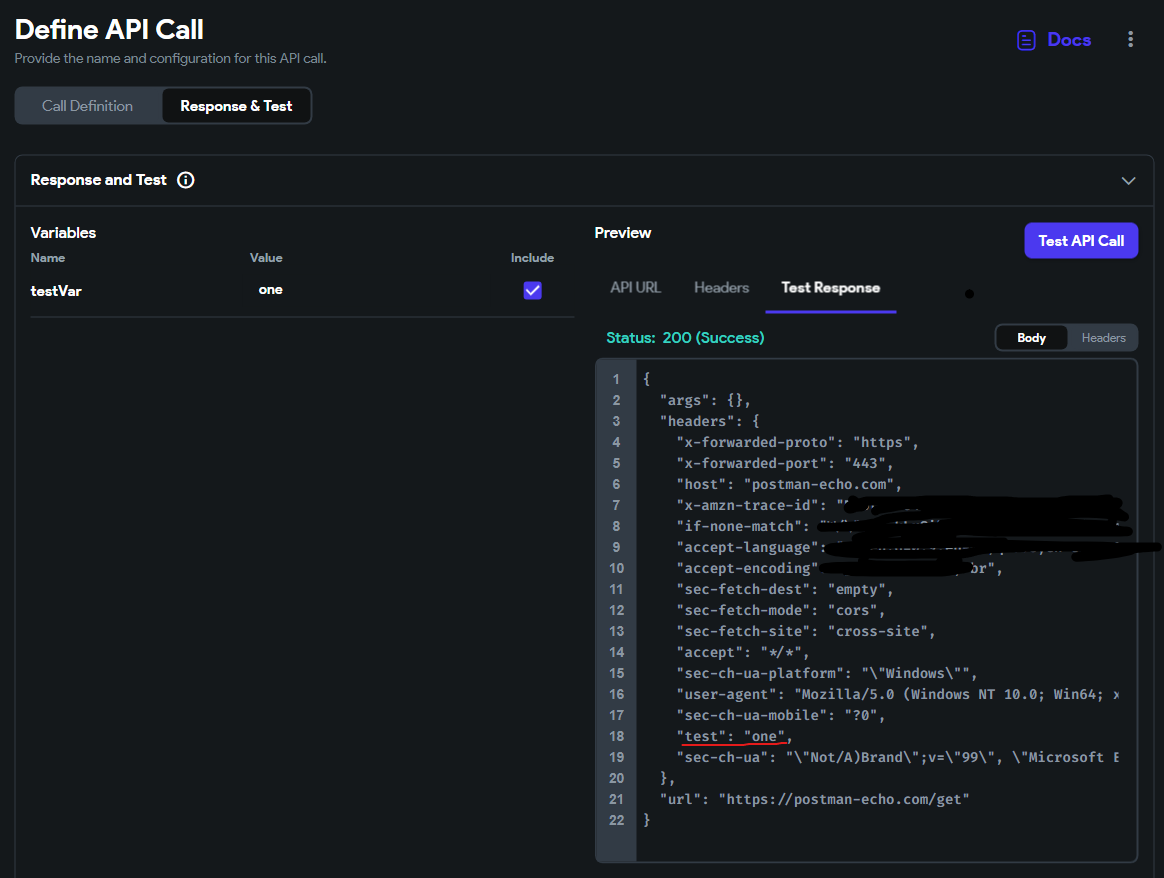Click the green Status 200 indicator
The image size is (1164, 878).
685,338
